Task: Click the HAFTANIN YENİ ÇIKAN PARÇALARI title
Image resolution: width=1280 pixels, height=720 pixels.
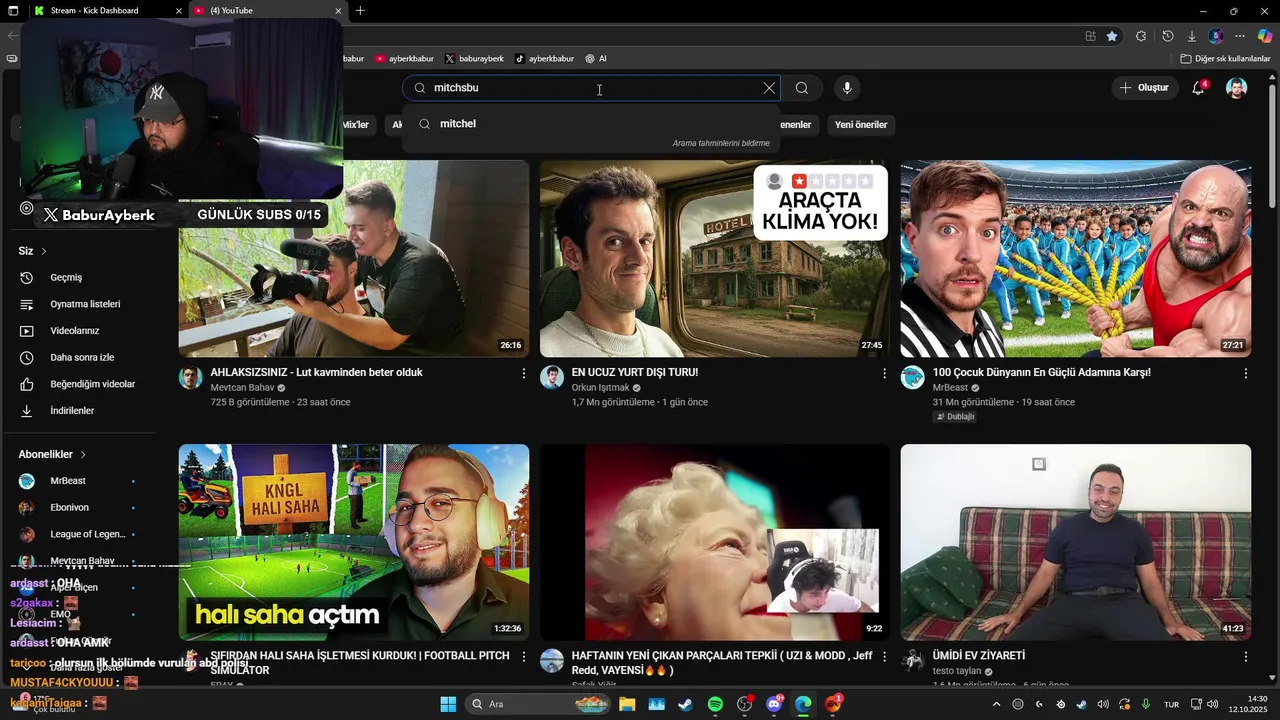Action: point(722,663)
